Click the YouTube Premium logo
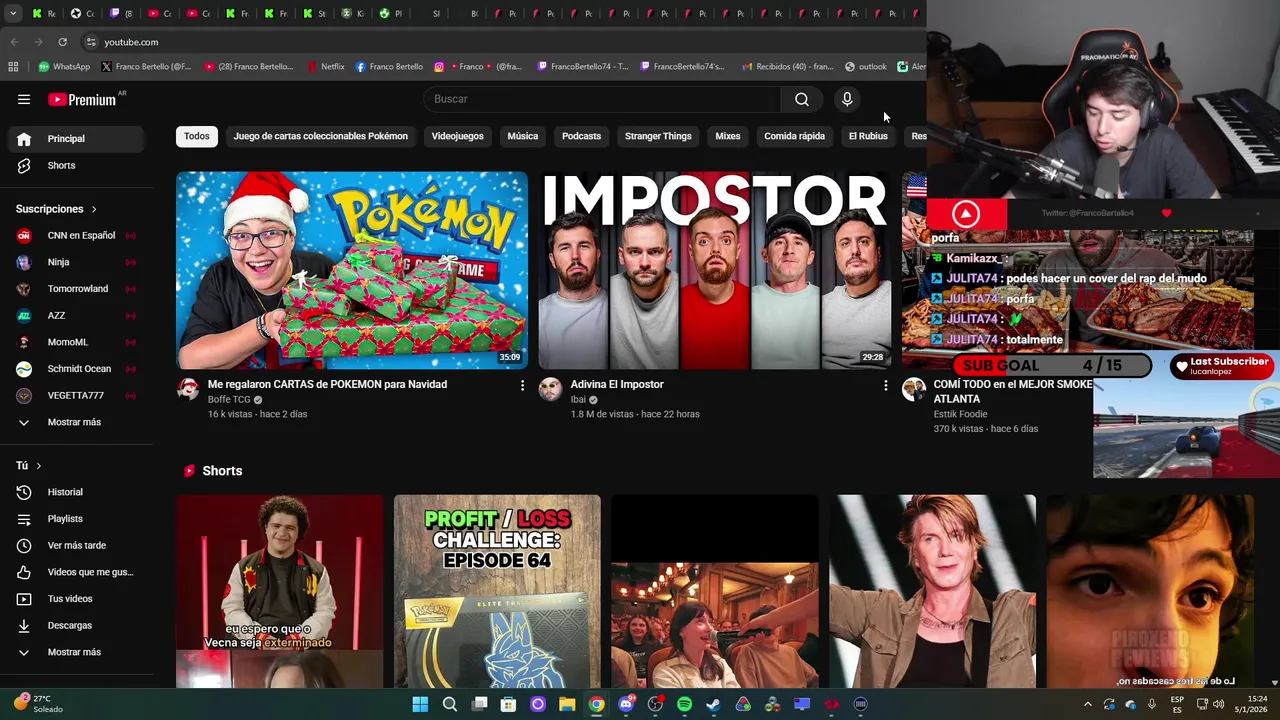The width and height of the screenshot is (1280, 720). 82,99
